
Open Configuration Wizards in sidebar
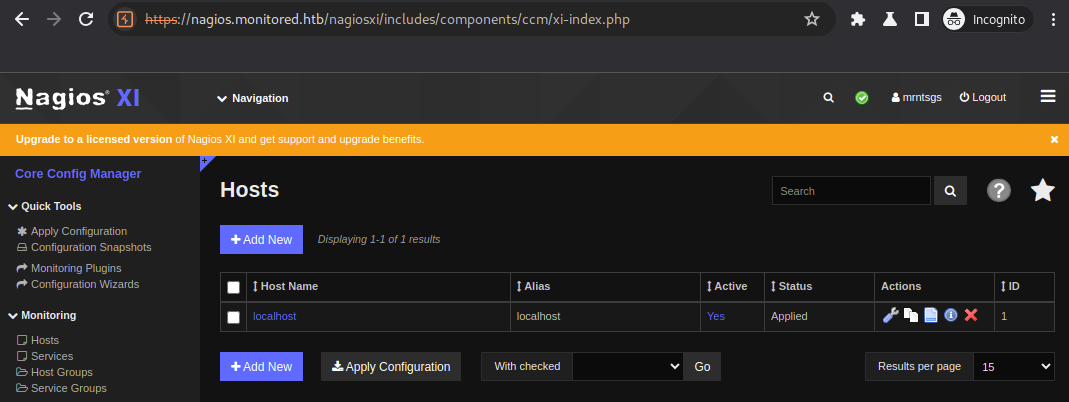[78, 284]
